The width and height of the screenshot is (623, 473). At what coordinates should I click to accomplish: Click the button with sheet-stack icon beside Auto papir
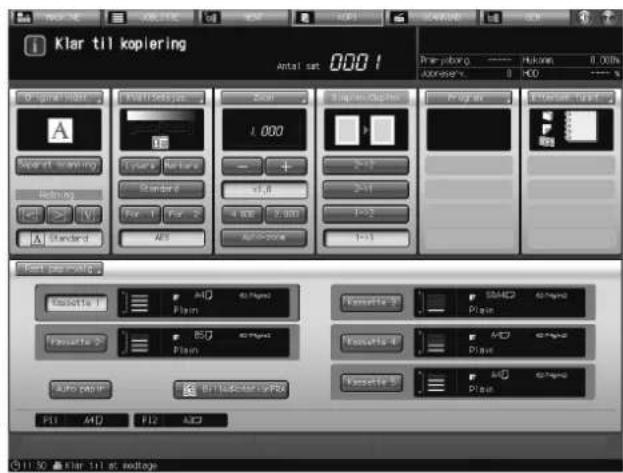231,390
